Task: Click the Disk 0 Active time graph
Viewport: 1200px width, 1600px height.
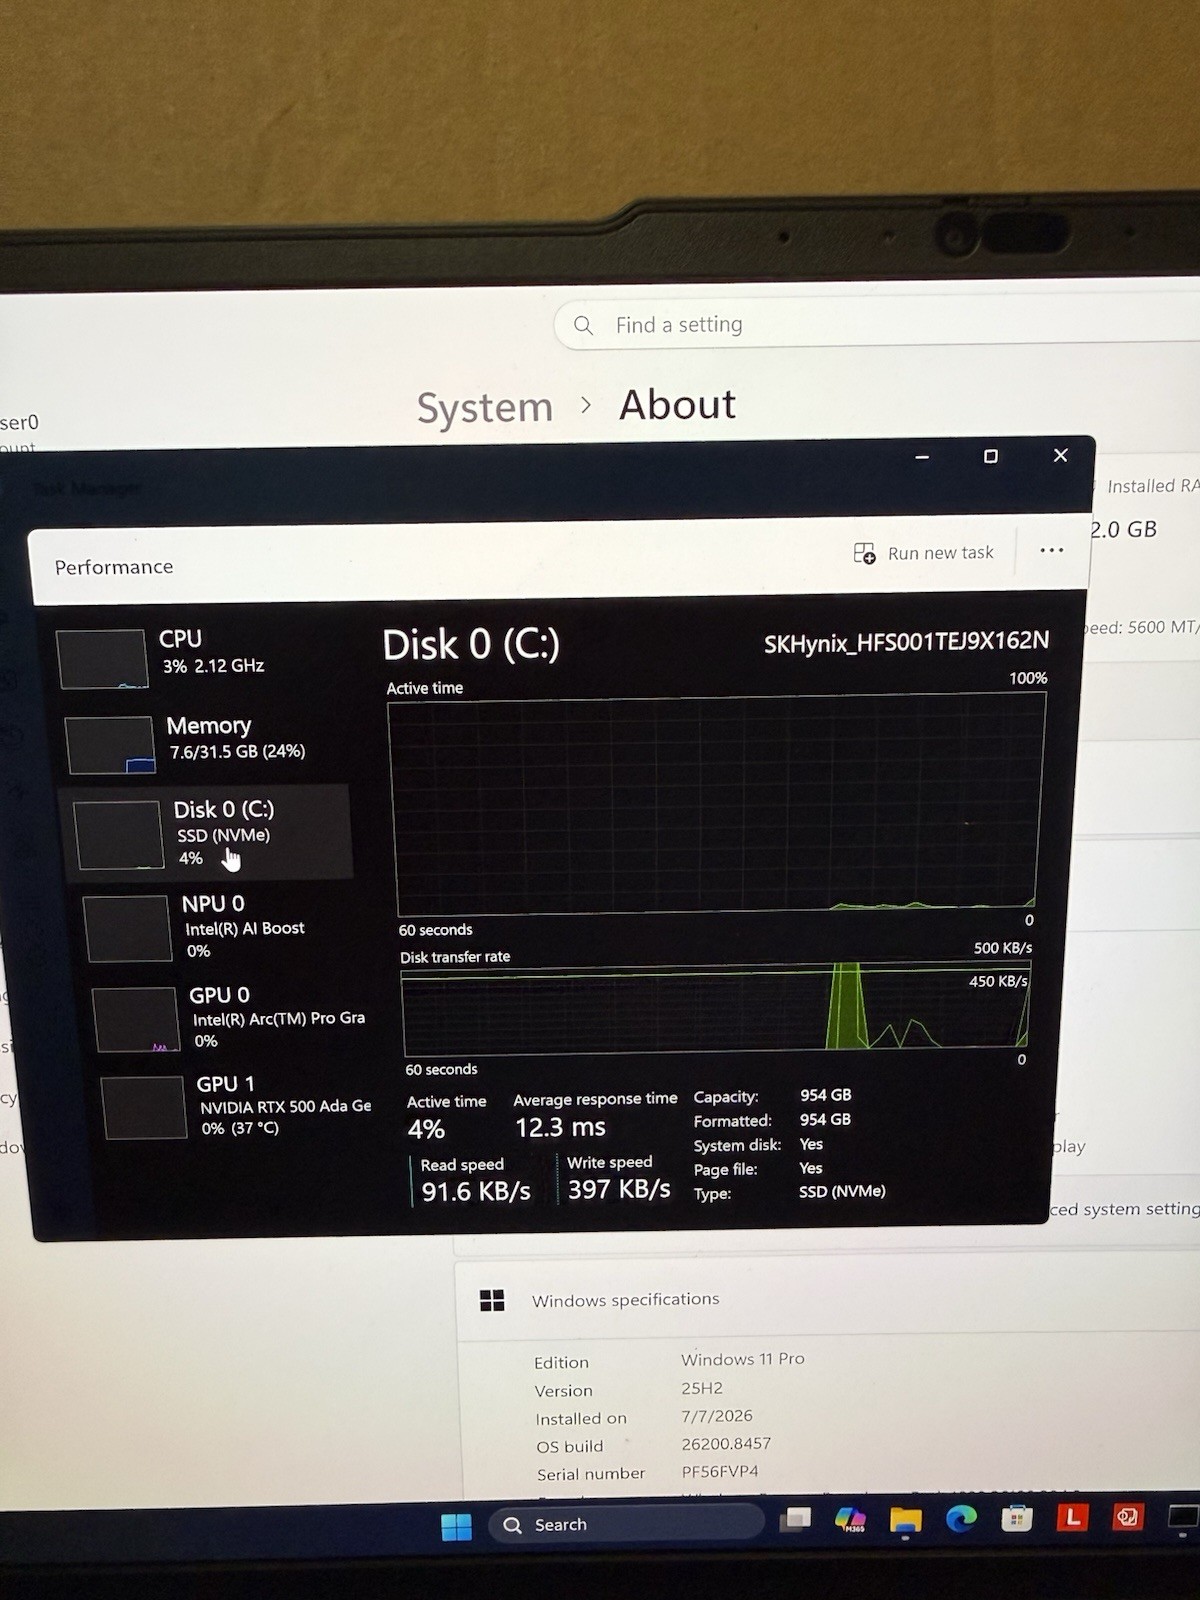Action: point(717,805)
